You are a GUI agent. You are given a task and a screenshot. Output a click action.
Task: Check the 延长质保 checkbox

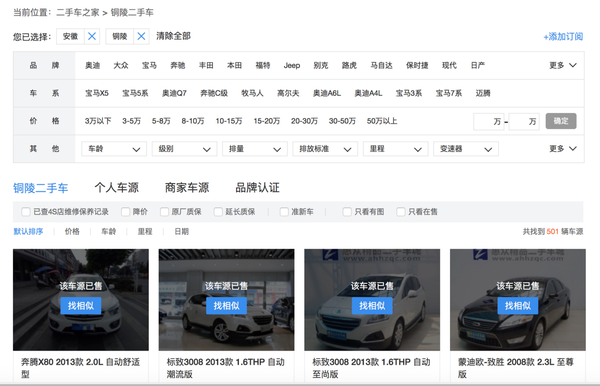click(218, 212)
